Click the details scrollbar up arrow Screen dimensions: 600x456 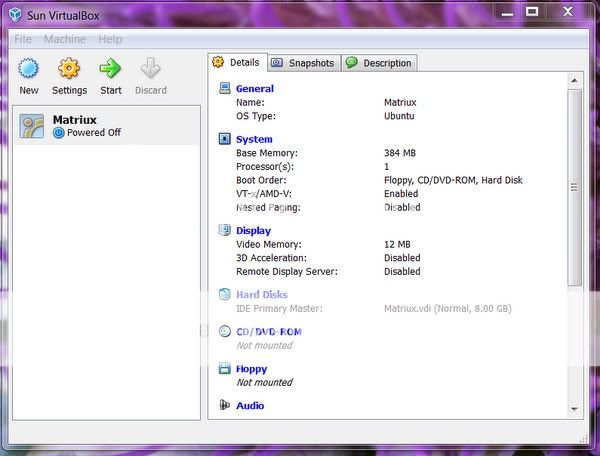pyautogui.click(x=574, y=80)
